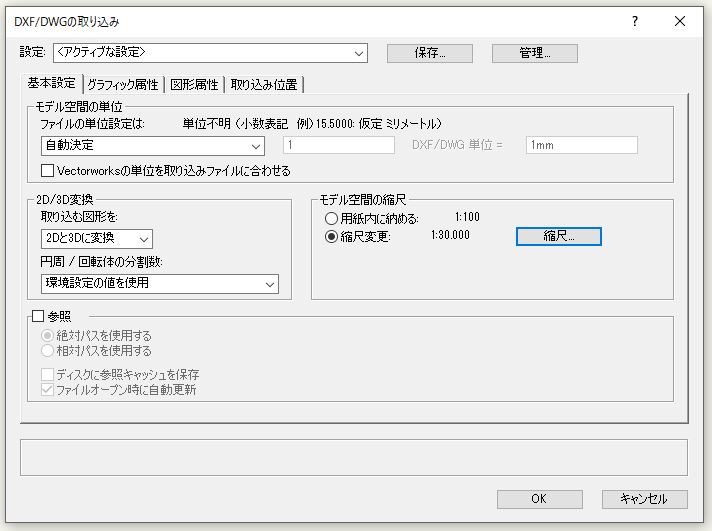The height and width of the screenshot is (531, 712).
Task: Check ディスクに参照キャッシュを保存
Action: 47,375
